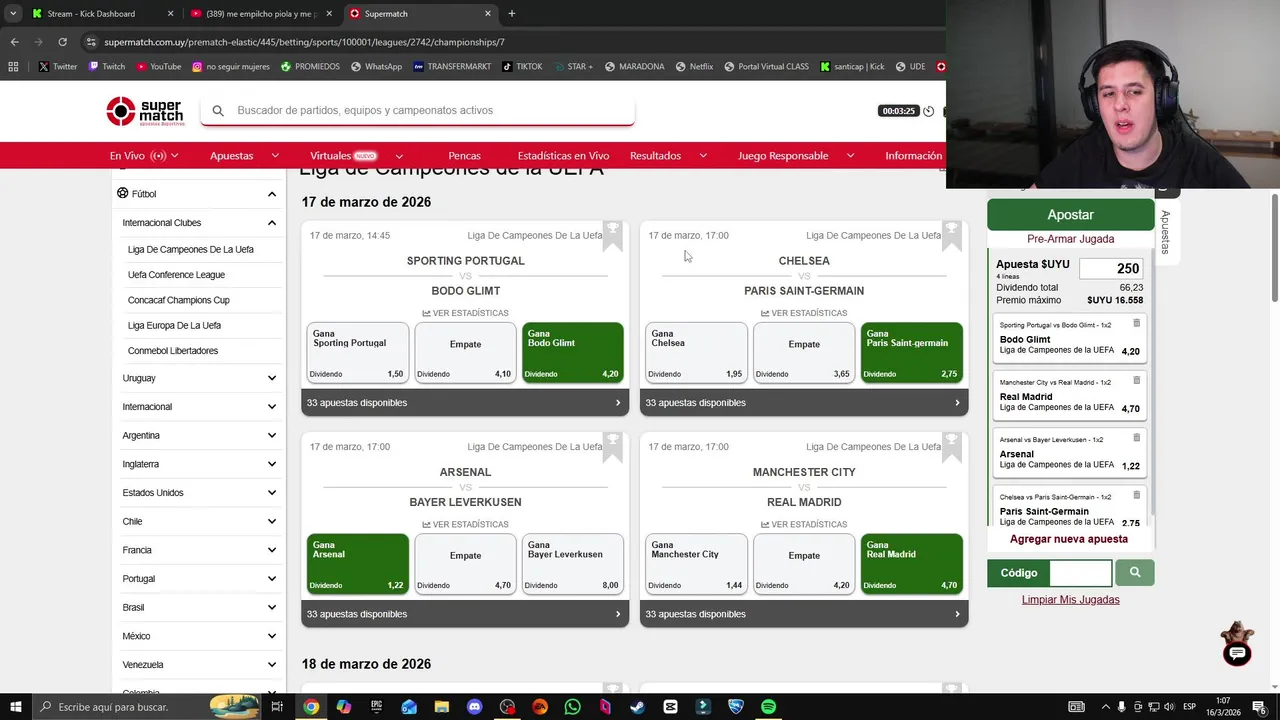Open the Apuestas dropdown menu
This screenshot has width=1280, height=720.
pos(244,156)
